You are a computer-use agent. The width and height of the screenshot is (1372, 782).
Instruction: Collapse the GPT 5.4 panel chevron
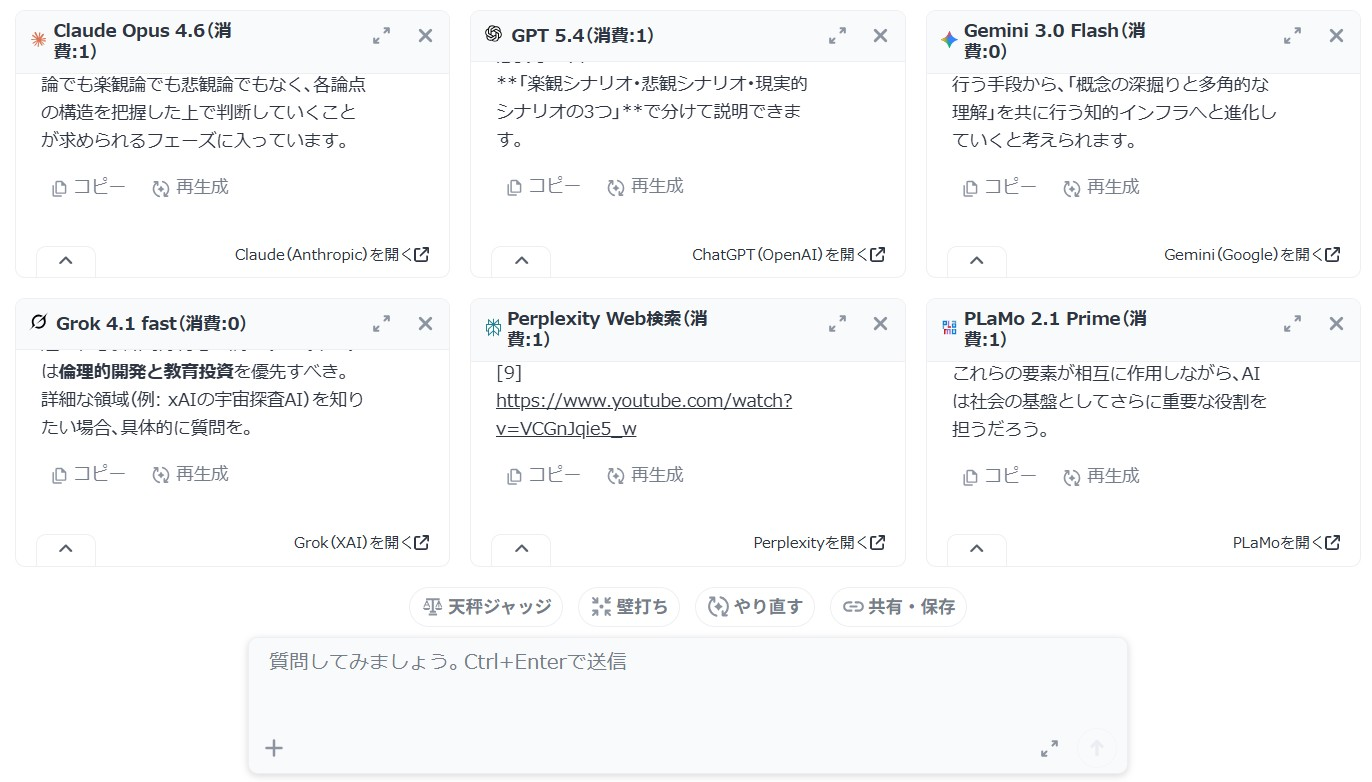[x=521, y=261]
